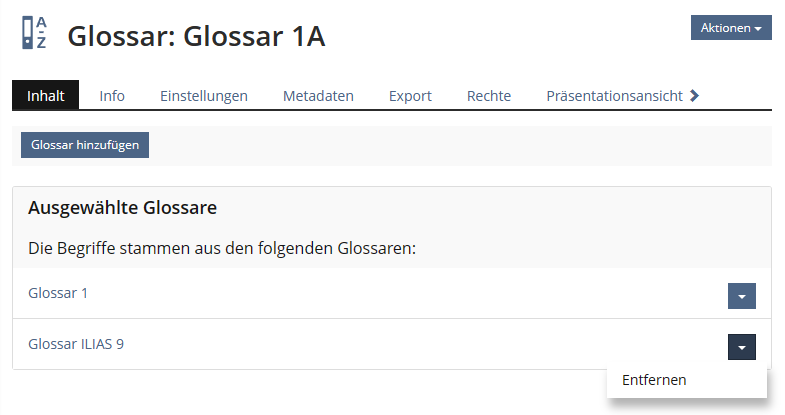
Task: Expand the Glossar 1 row actions dropdown
Action: [741, 296]
